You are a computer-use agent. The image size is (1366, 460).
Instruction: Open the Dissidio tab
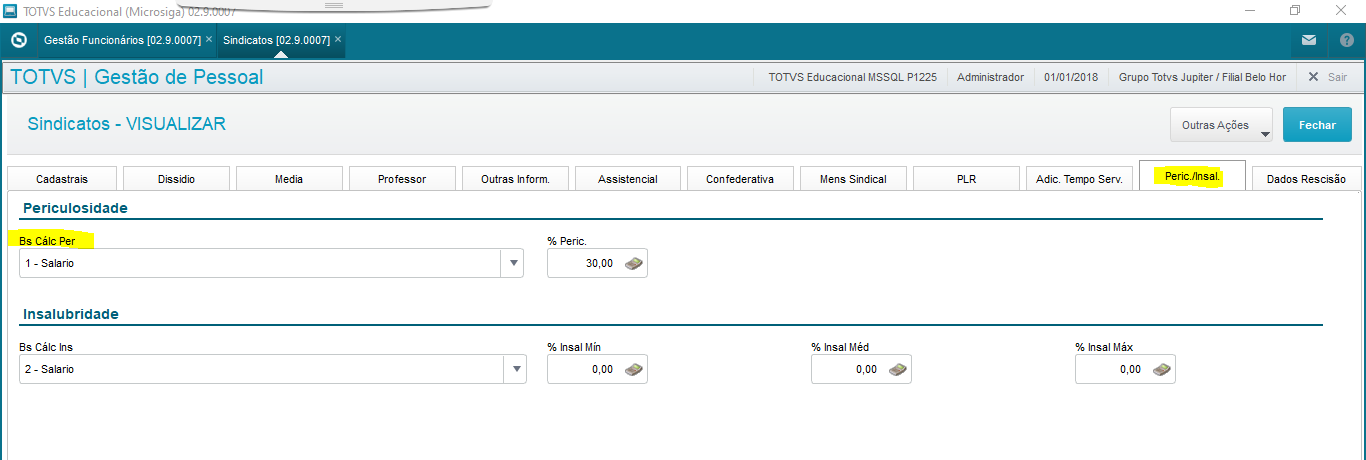(x=176, y=178)
